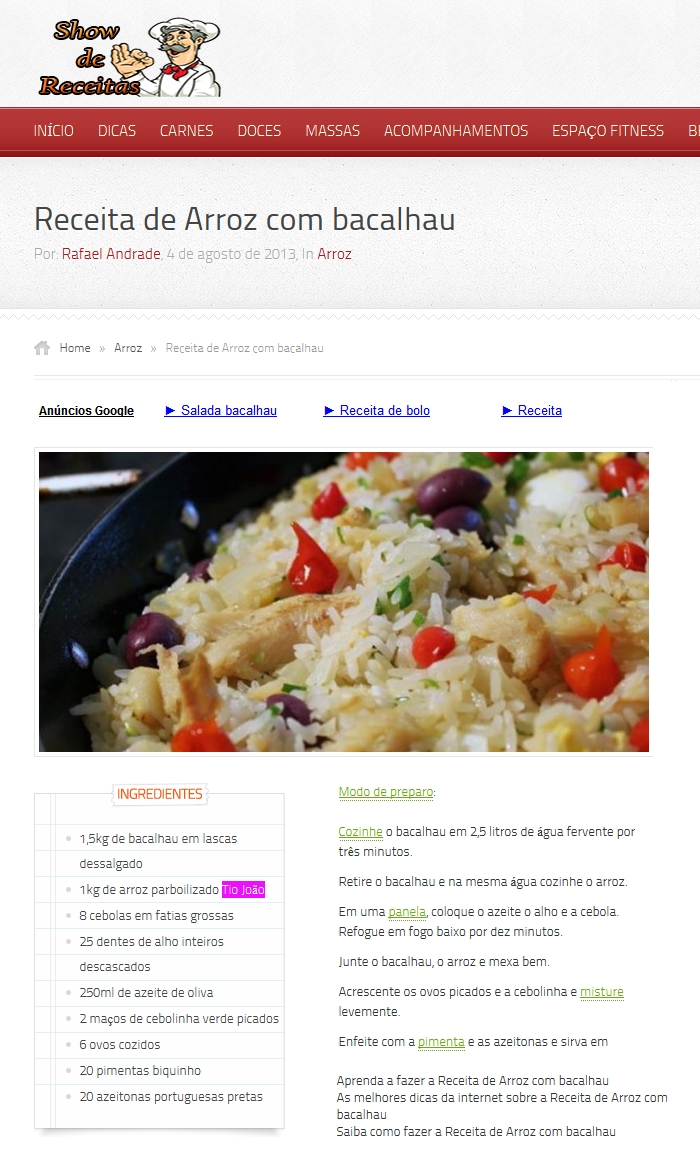Image resolution: width=700 pixels, height=1169 pixels.
Task: Open the Receita de bolo ad link
Action: [x=376, y=410]
